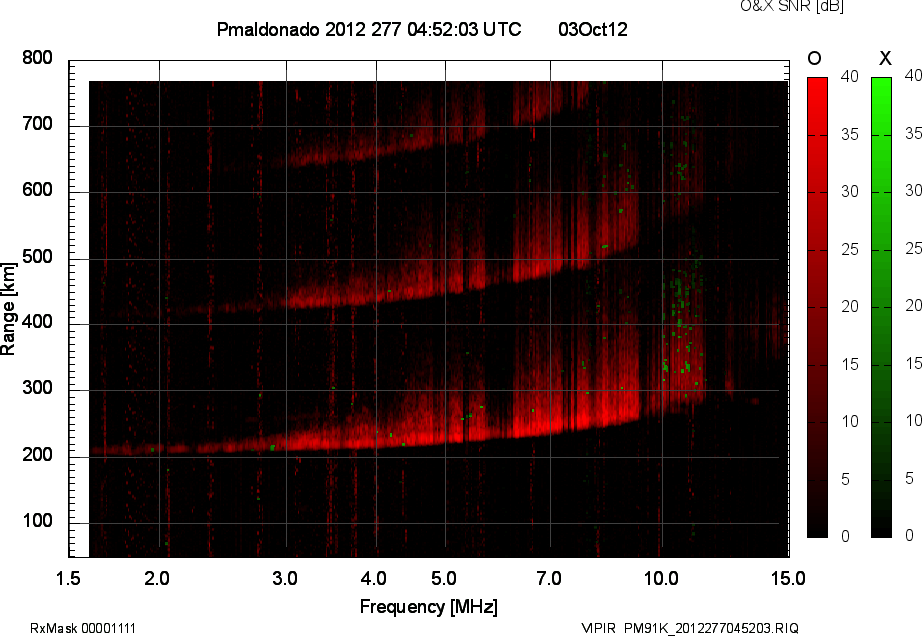Click the '4.0' frequency tick label
The height and width of the screenshot is (636, 922).
point(373,578)
